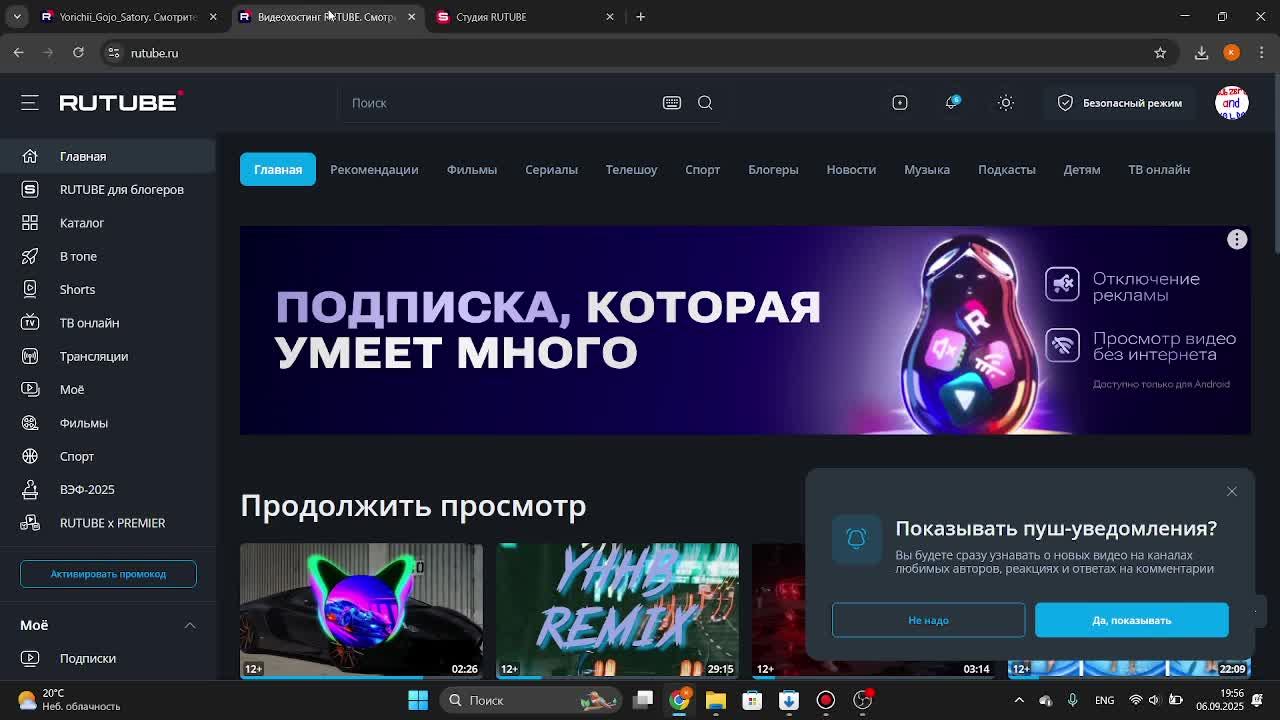
Task: Open Моё in the sidebar
Action: [x=108, y=389]
